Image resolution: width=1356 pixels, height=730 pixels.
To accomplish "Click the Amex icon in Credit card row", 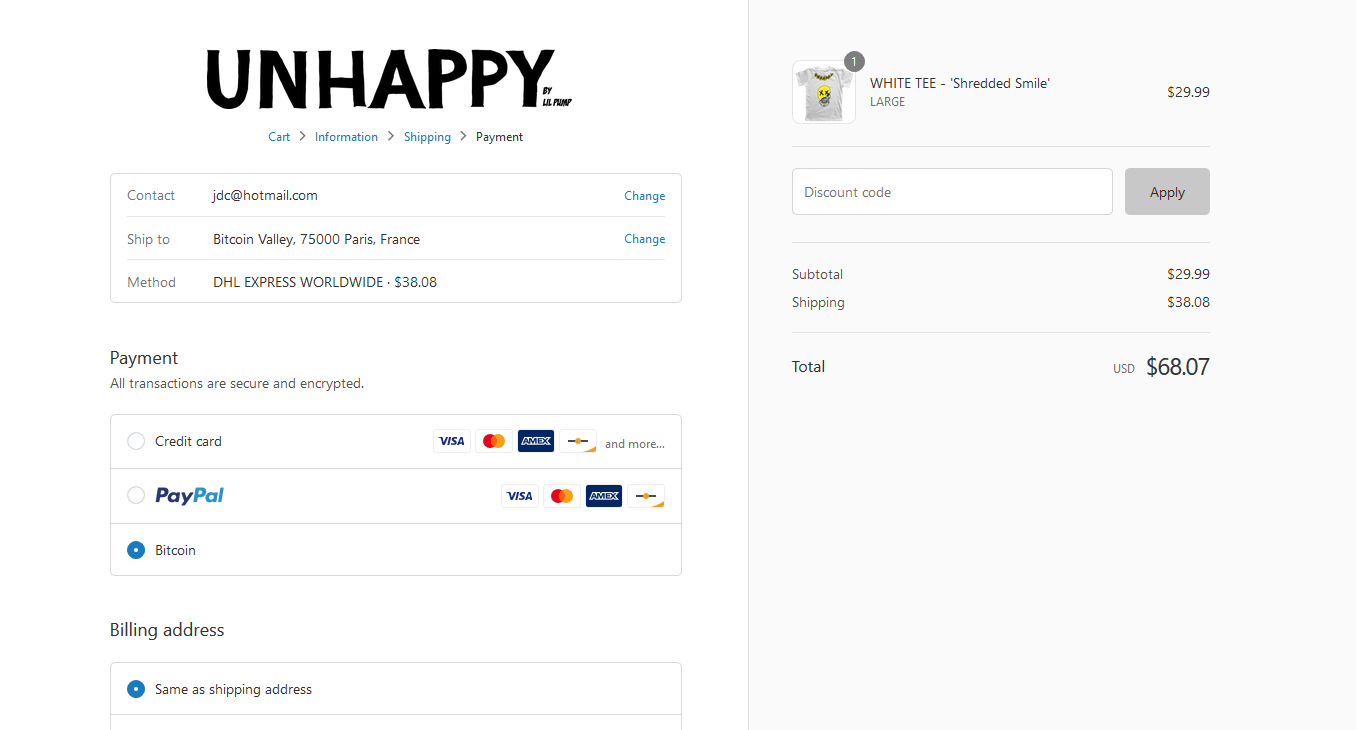I will coord(536,441).
